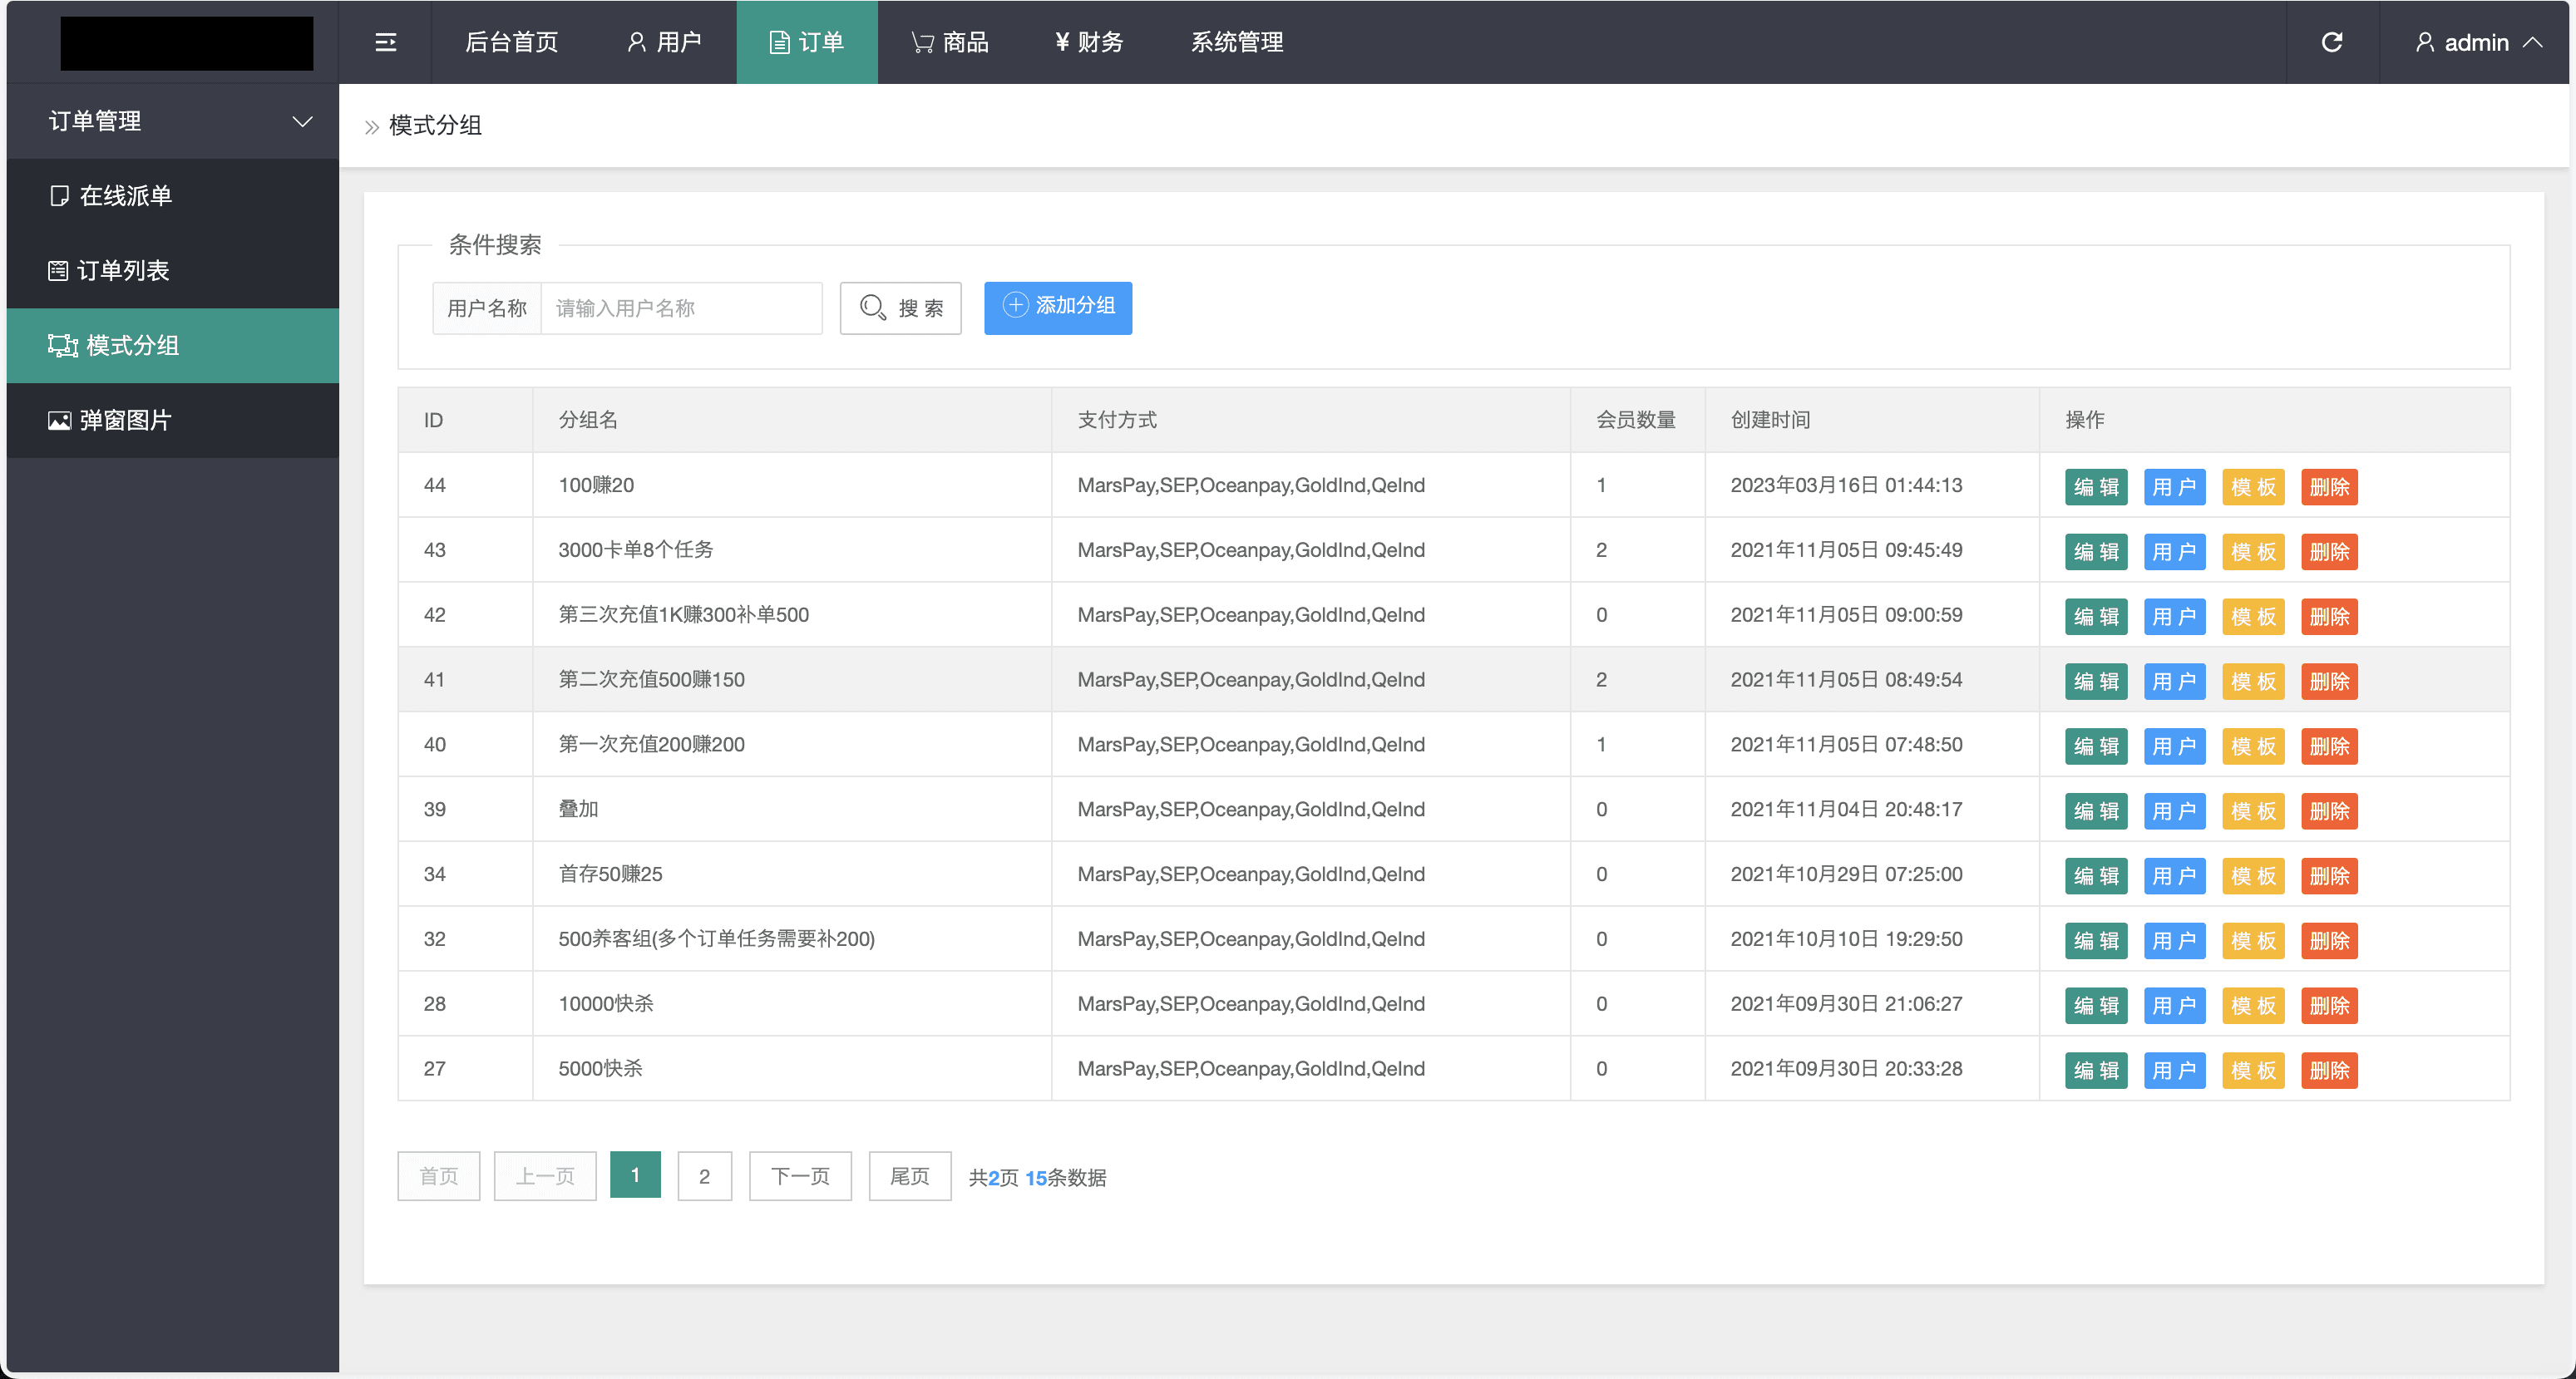Open the 系统管理 top menu
The image size is (2576, 1379).
tap(1236, 42)
